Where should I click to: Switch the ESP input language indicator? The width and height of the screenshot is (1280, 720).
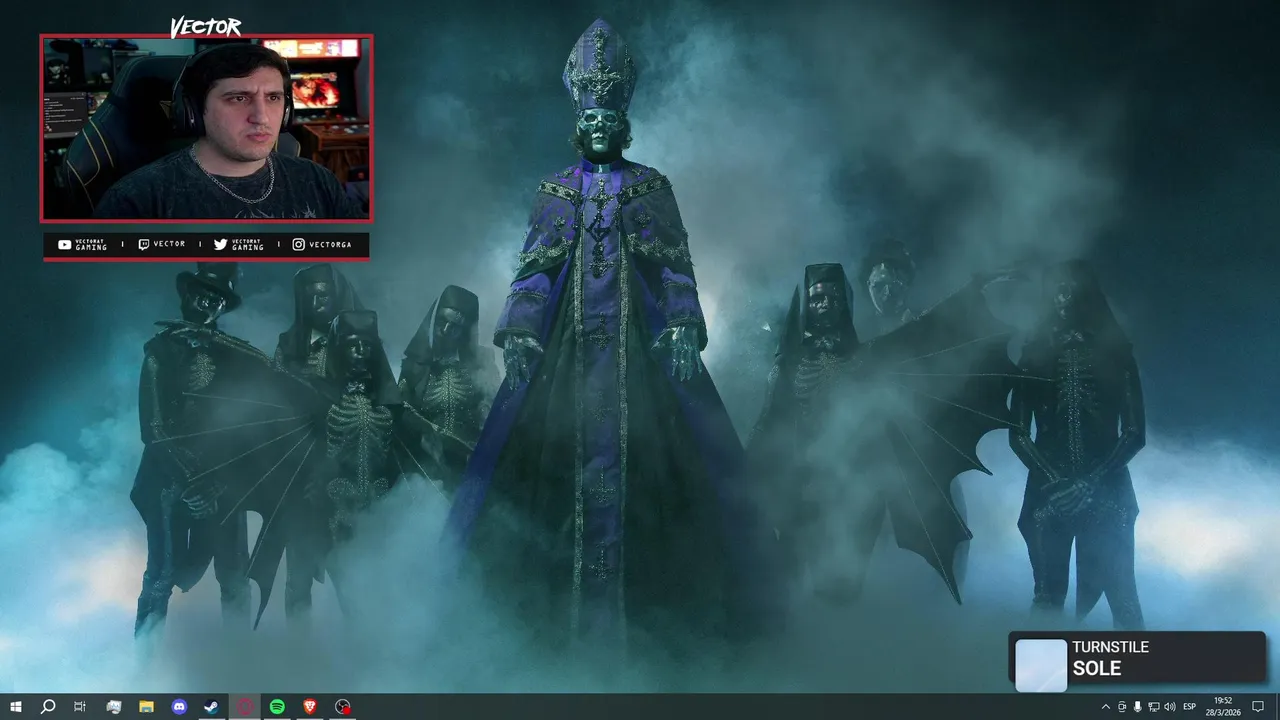pos(1190,707)
